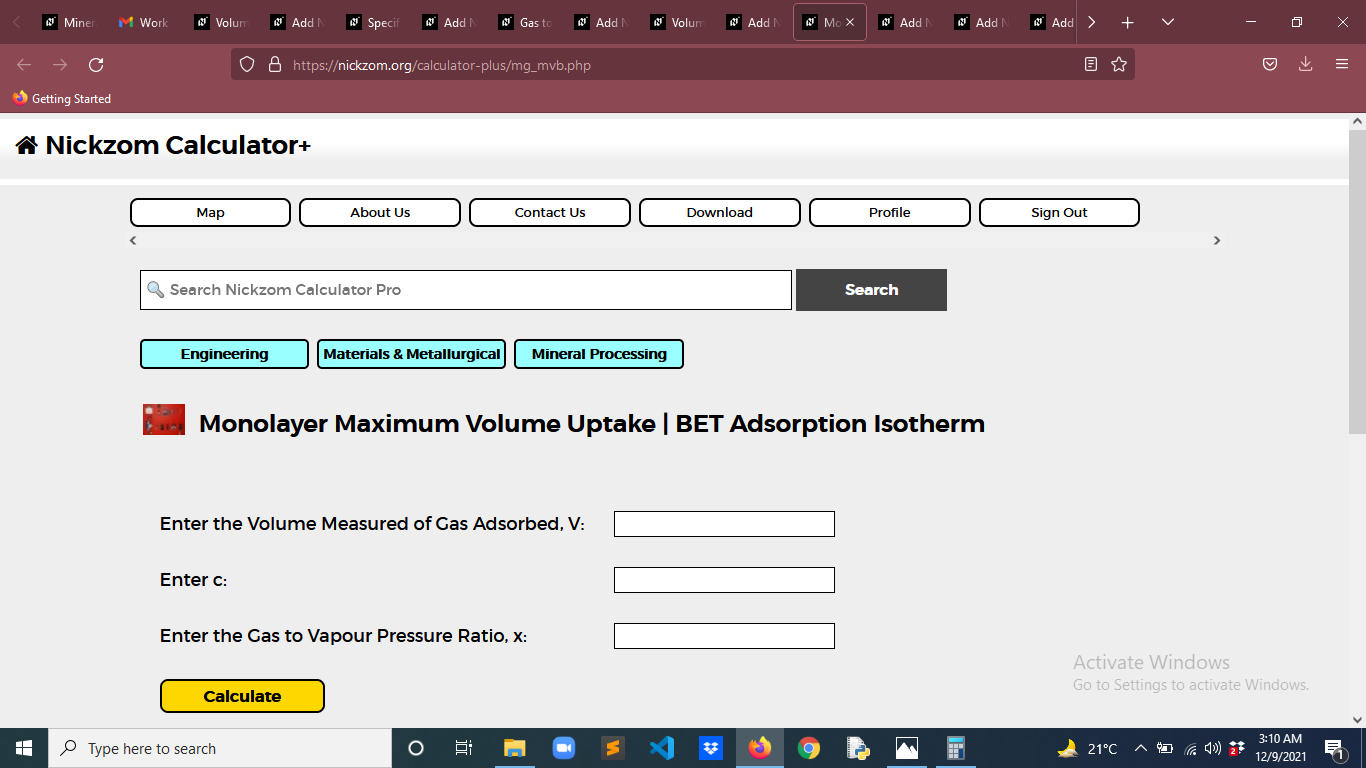Click the weather 21°C widget

(1088, 748)
